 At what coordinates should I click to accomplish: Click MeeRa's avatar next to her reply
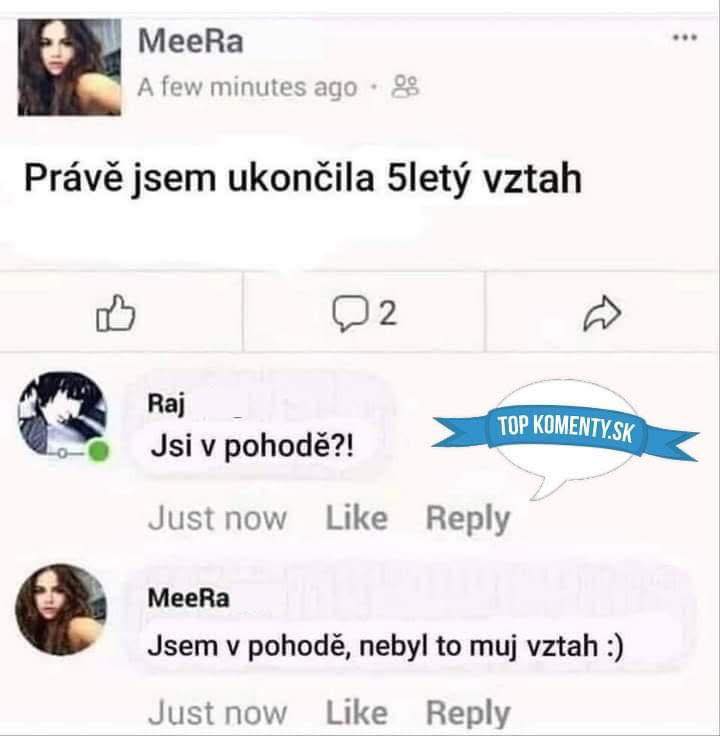pos(62,610)
